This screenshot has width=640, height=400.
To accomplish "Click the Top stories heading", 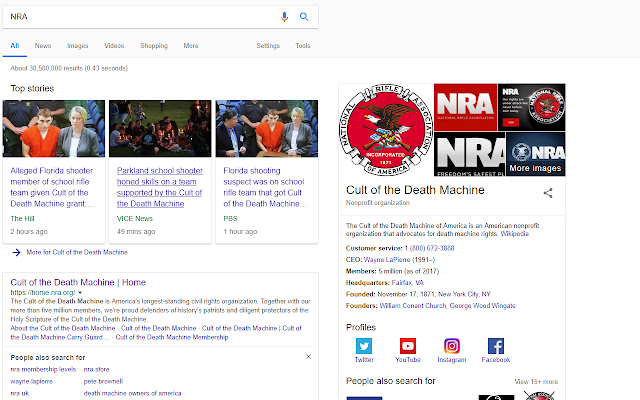I will point(32,89).
